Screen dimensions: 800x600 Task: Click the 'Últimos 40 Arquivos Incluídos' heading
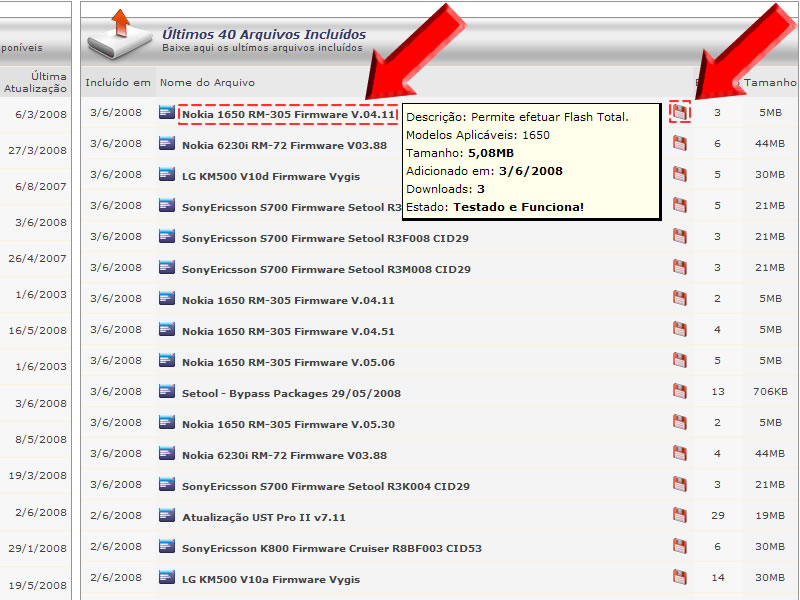pos(264,34)
